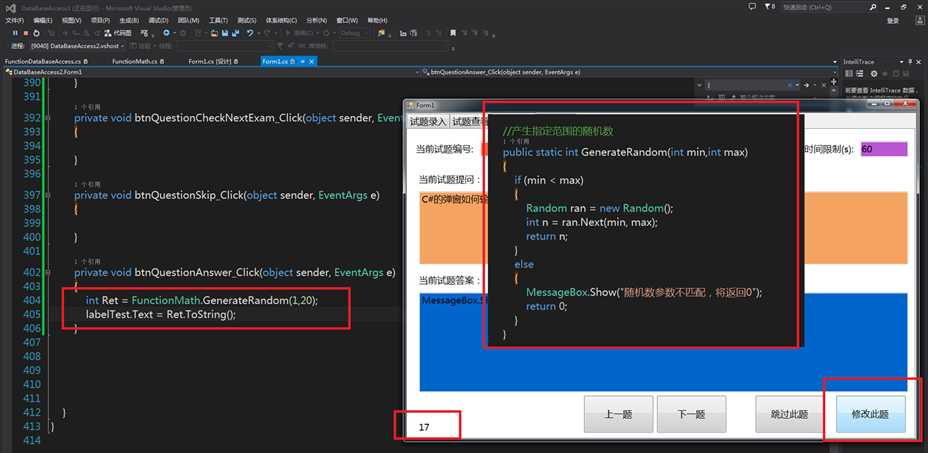This screenshot has width=928, height=453.
Task: Open the Debug configuration dropdown
Action: (353, 33)
